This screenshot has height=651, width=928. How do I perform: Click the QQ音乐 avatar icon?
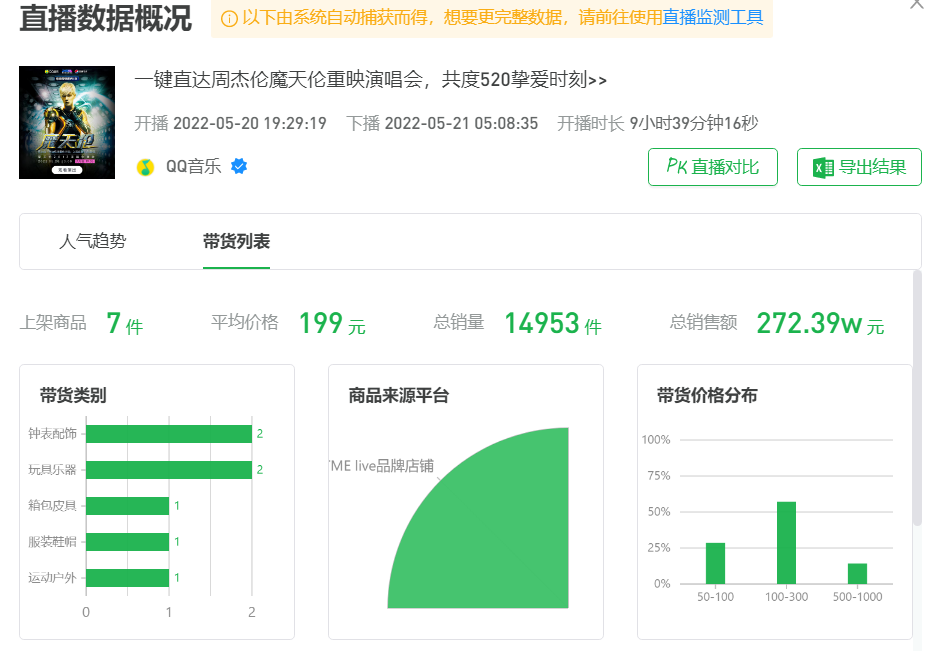coord(146,167)
